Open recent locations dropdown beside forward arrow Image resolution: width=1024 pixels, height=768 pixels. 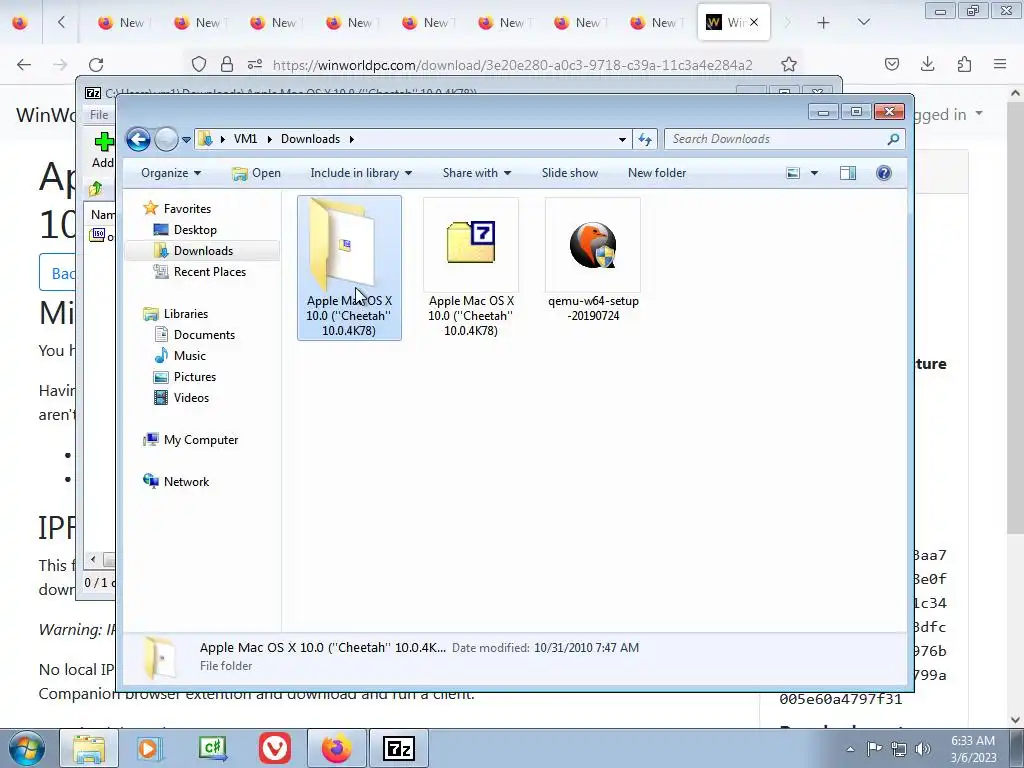pos(186,139)
